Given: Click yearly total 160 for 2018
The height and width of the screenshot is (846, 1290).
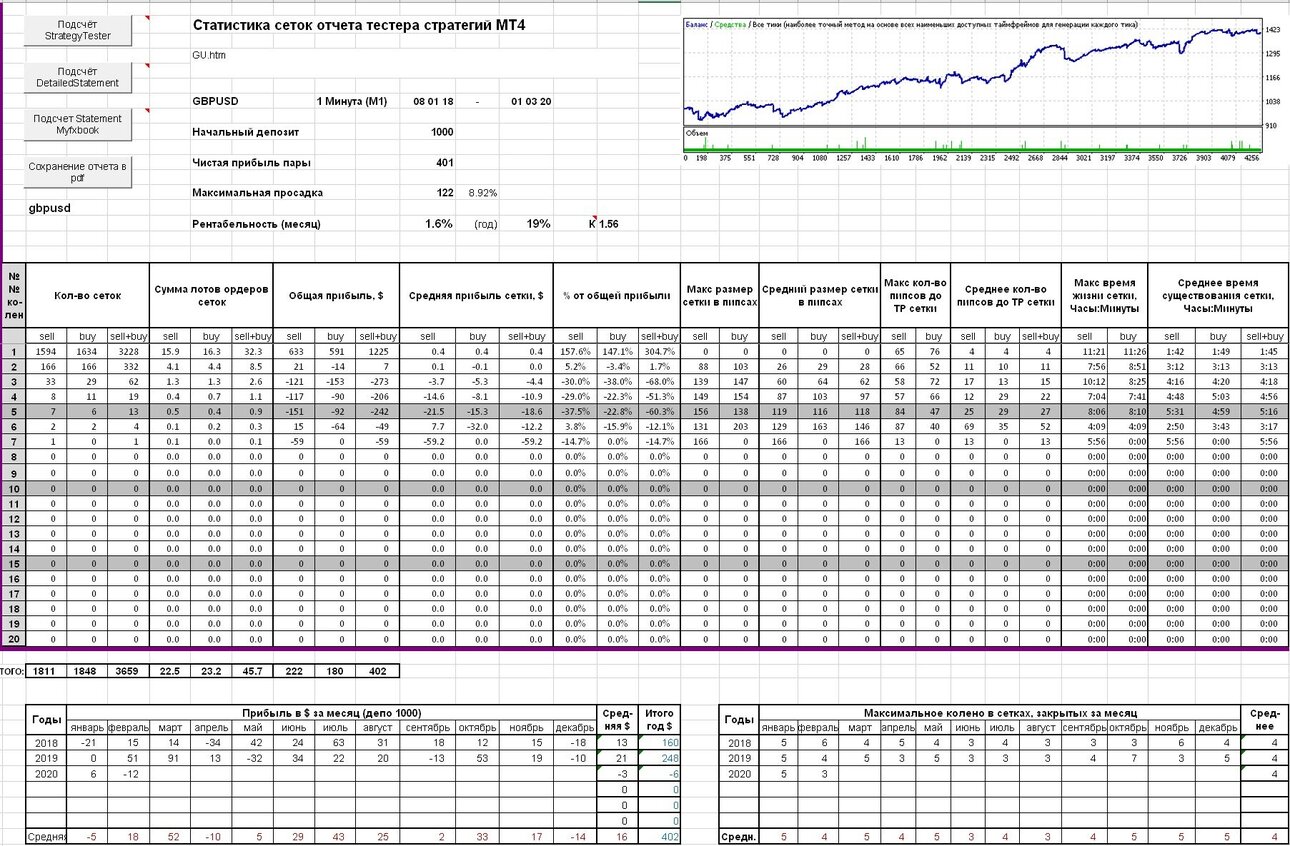Looking at the screenshot, I should (x=660, y=743).
